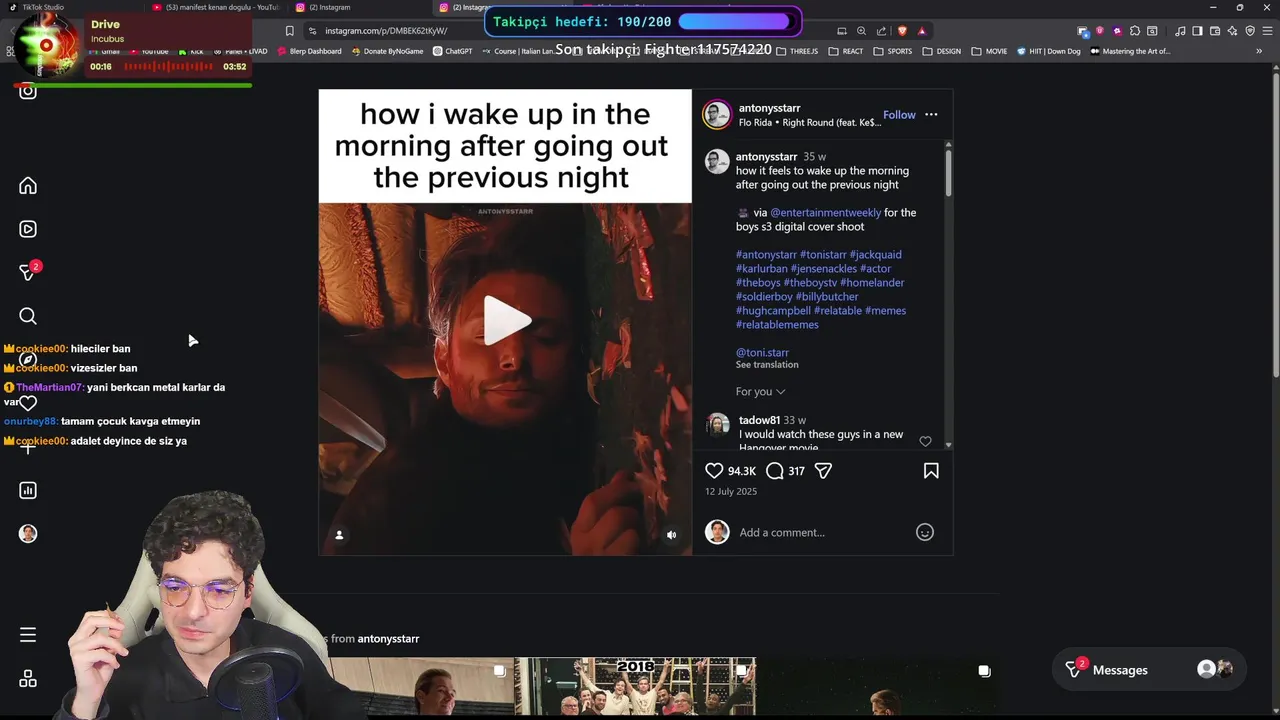Show tagged people on the video
Viewport: 1280px width, 720px height.
(x=339, y=535)
